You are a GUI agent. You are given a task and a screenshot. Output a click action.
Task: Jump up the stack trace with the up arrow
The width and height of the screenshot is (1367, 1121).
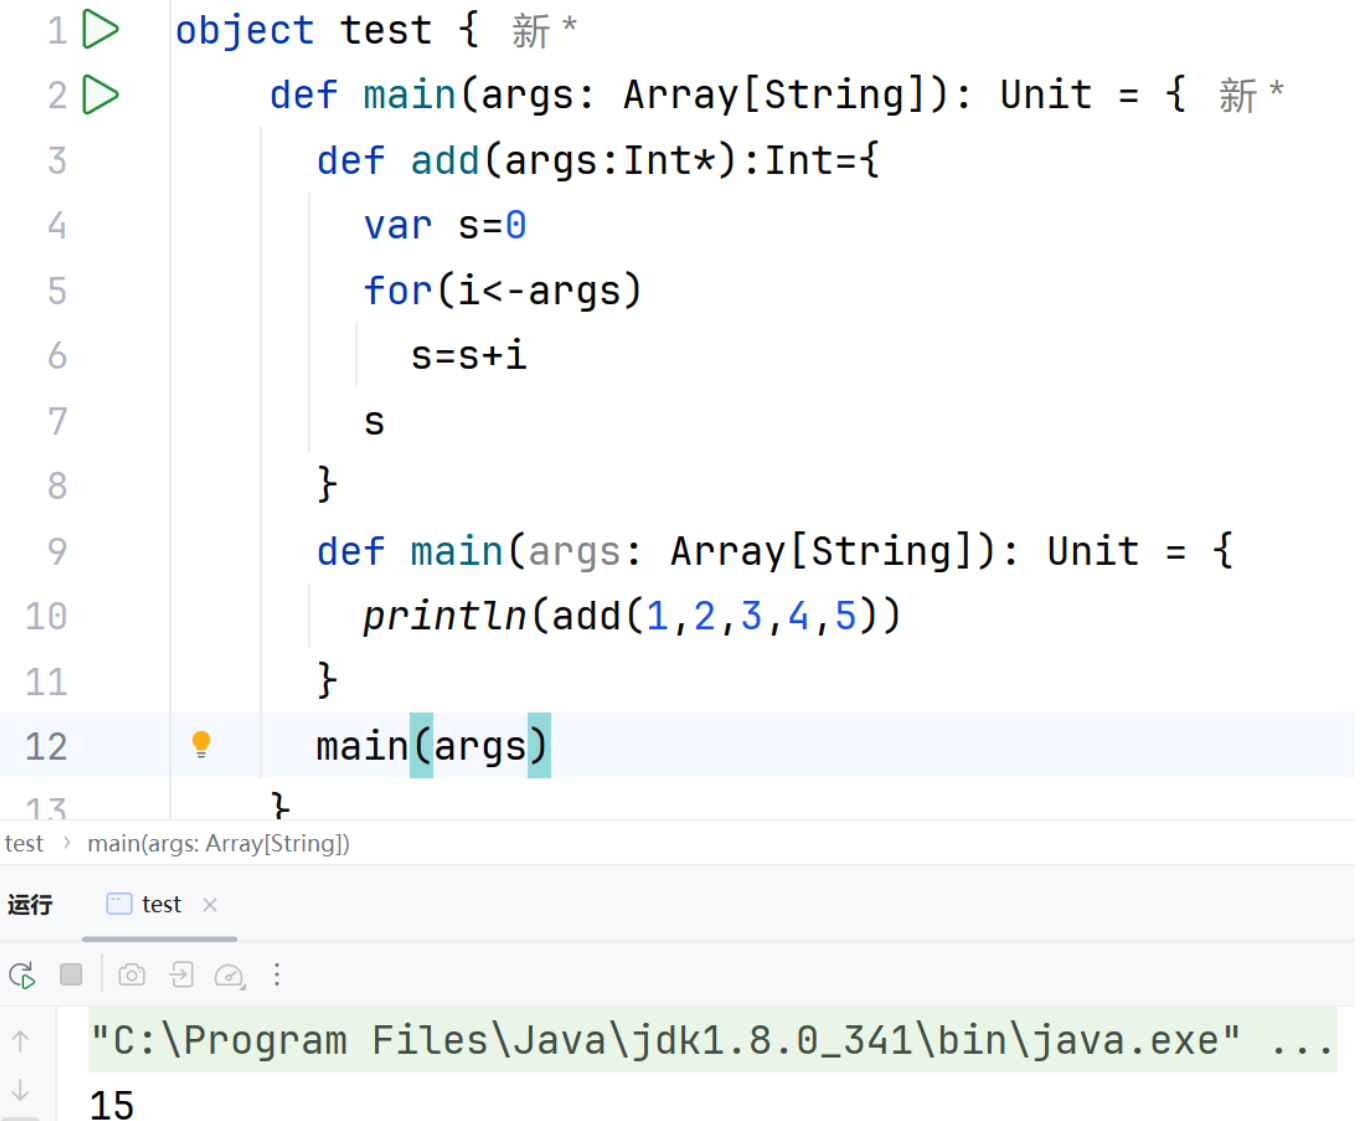(20, 1041)
